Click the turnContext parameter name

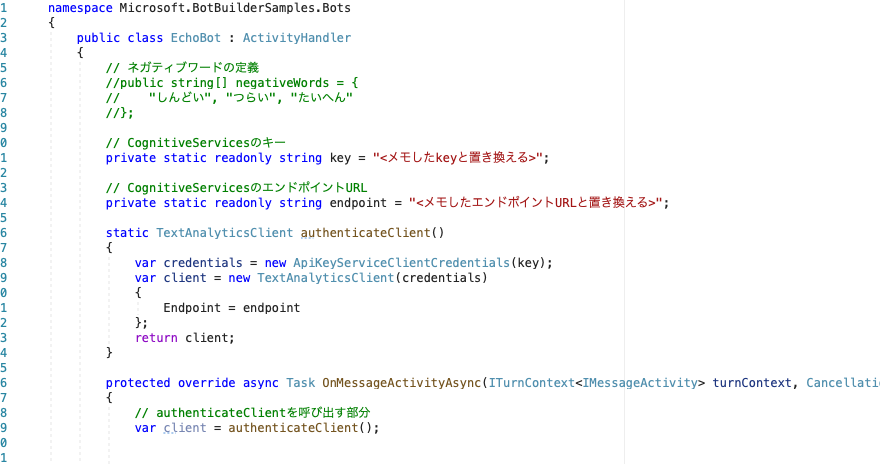(x=751, y=383)
